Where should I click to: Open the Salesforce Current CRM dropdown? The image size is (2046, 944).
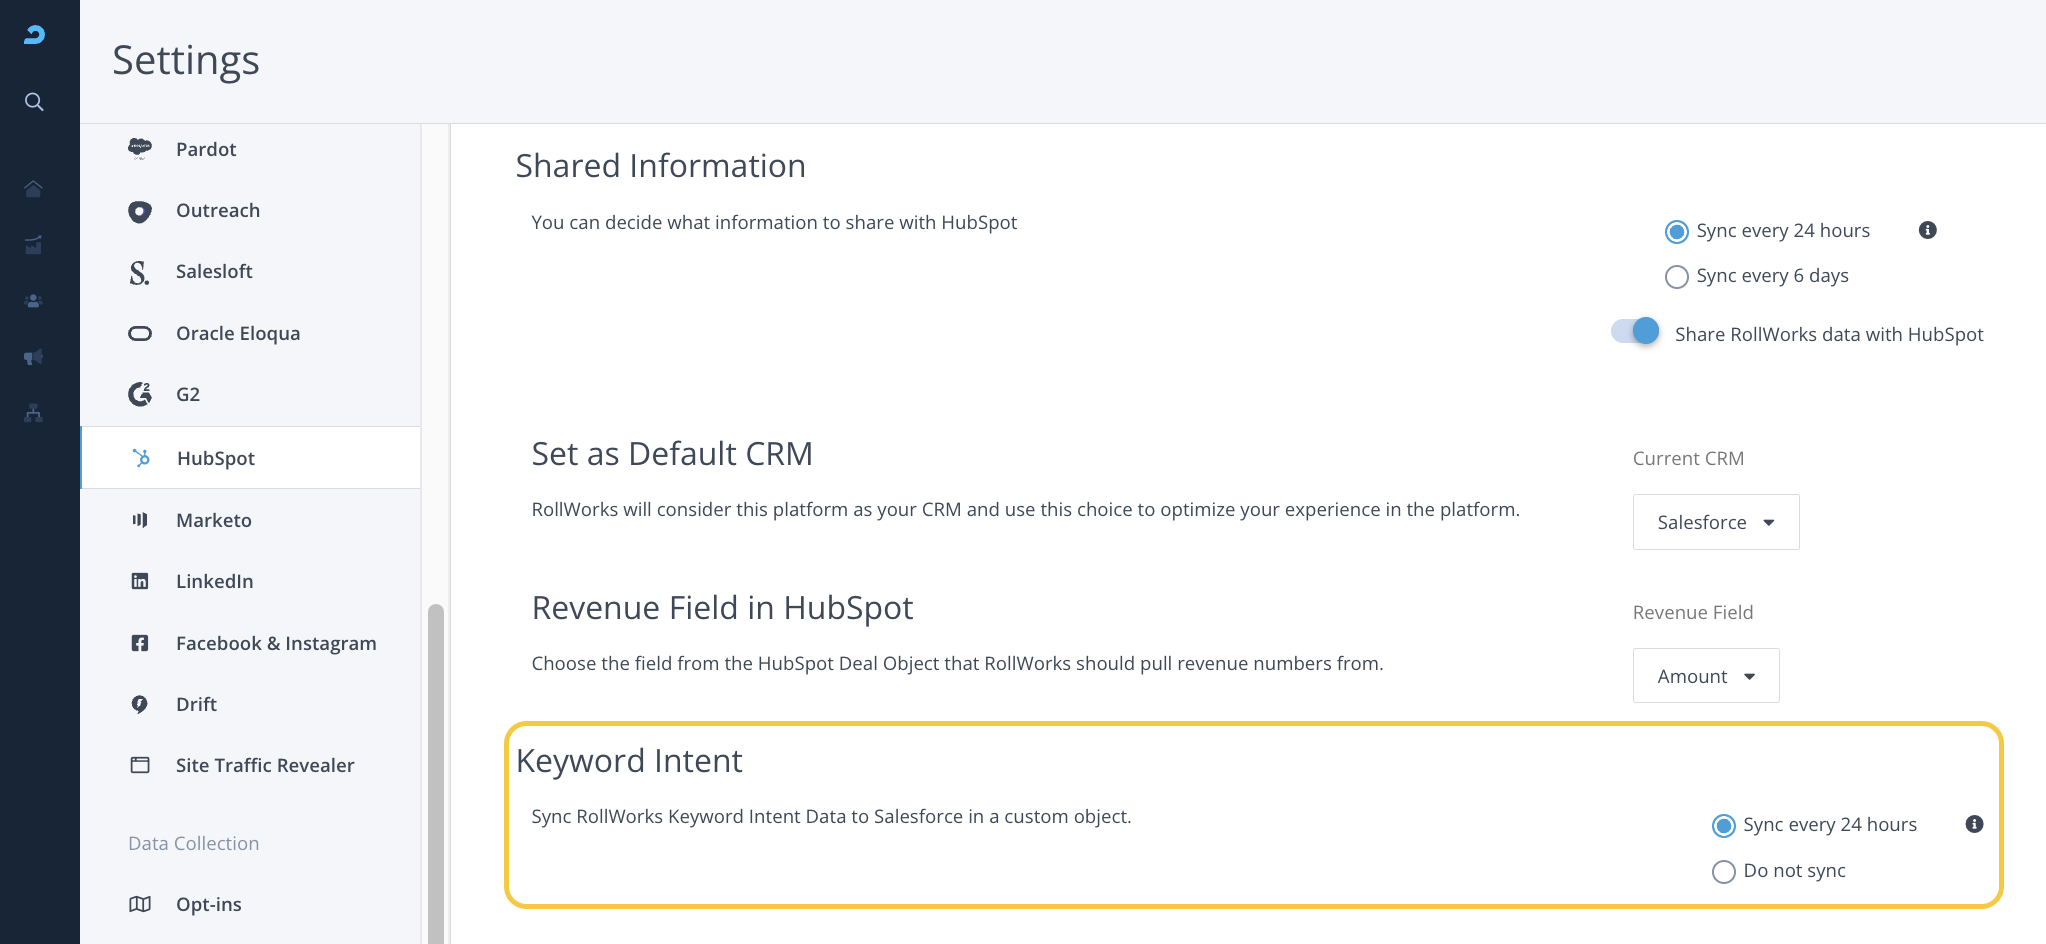pyautogui.click(x=1715, y=522)
